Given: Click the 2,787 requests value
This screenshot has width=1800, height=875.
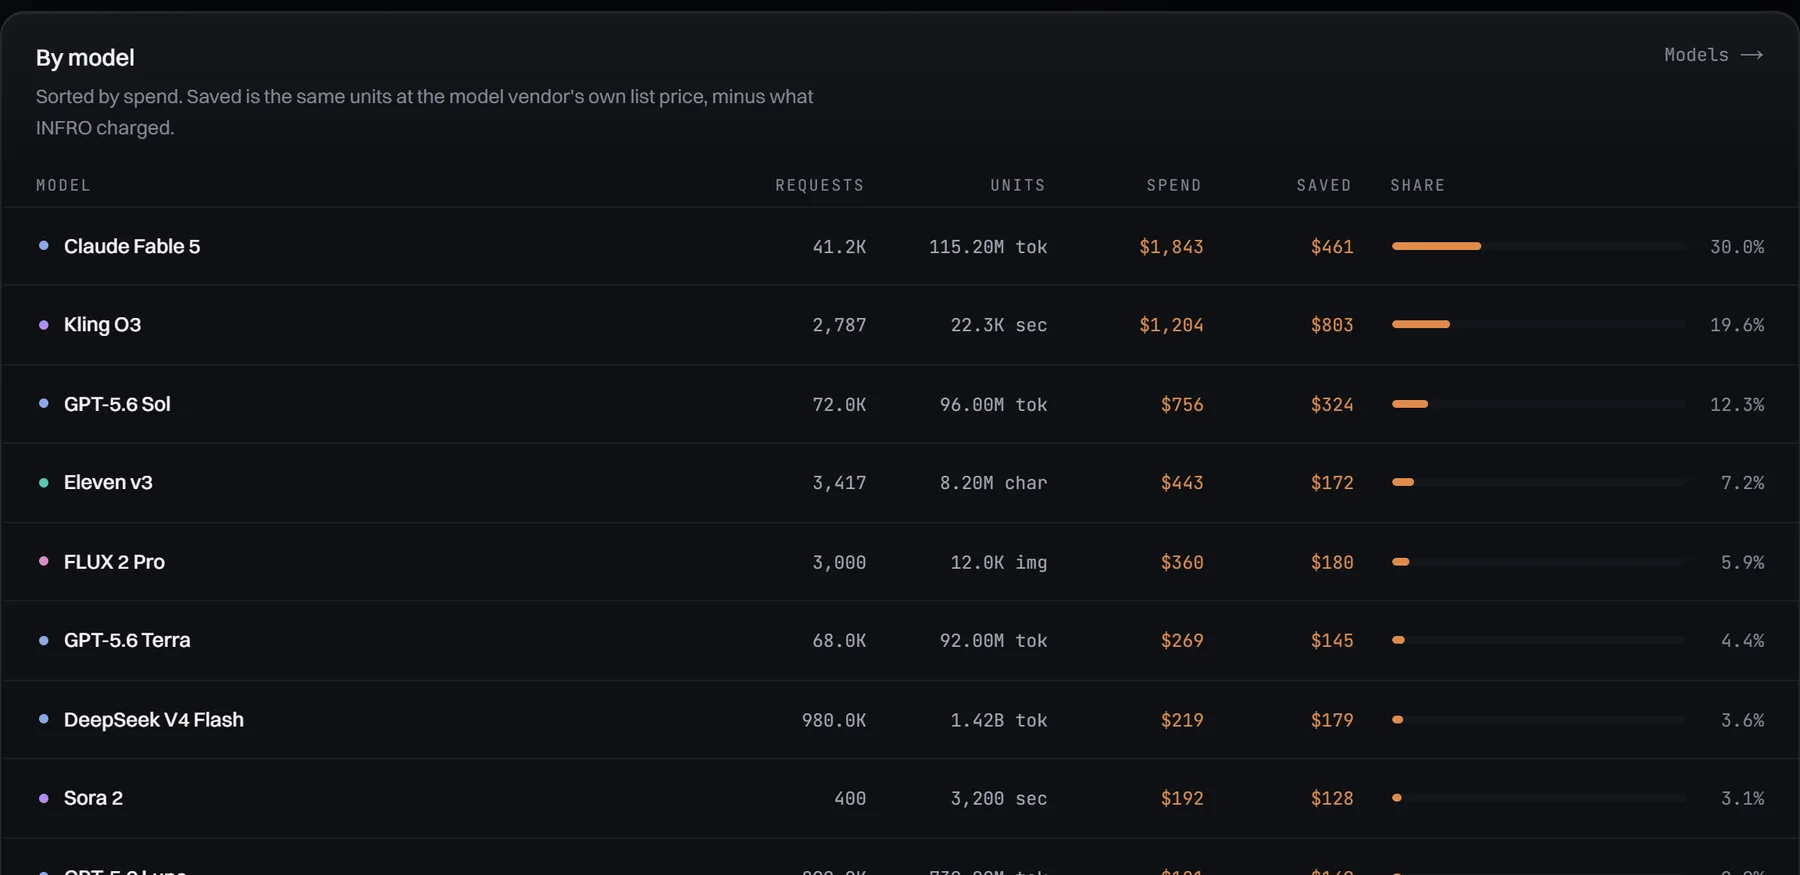Looking at the screenshot, I should 839,325.
